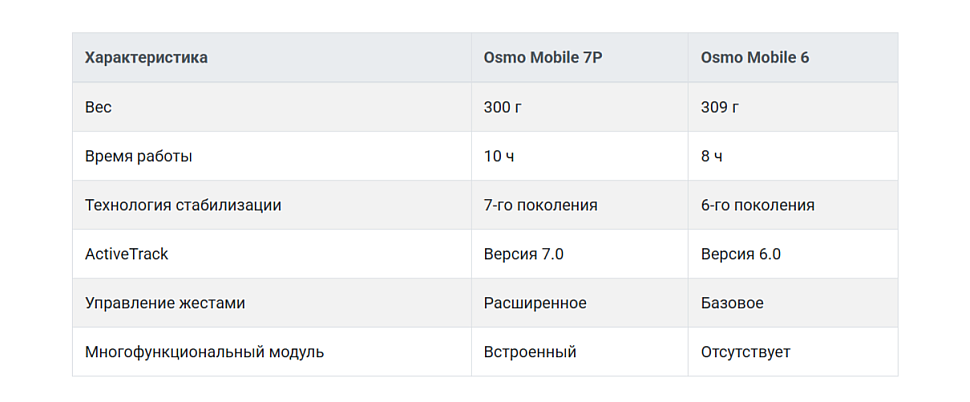Click the "300 г" weight cell
This screenshot has height=402, width=970.
tap(502, 107)
